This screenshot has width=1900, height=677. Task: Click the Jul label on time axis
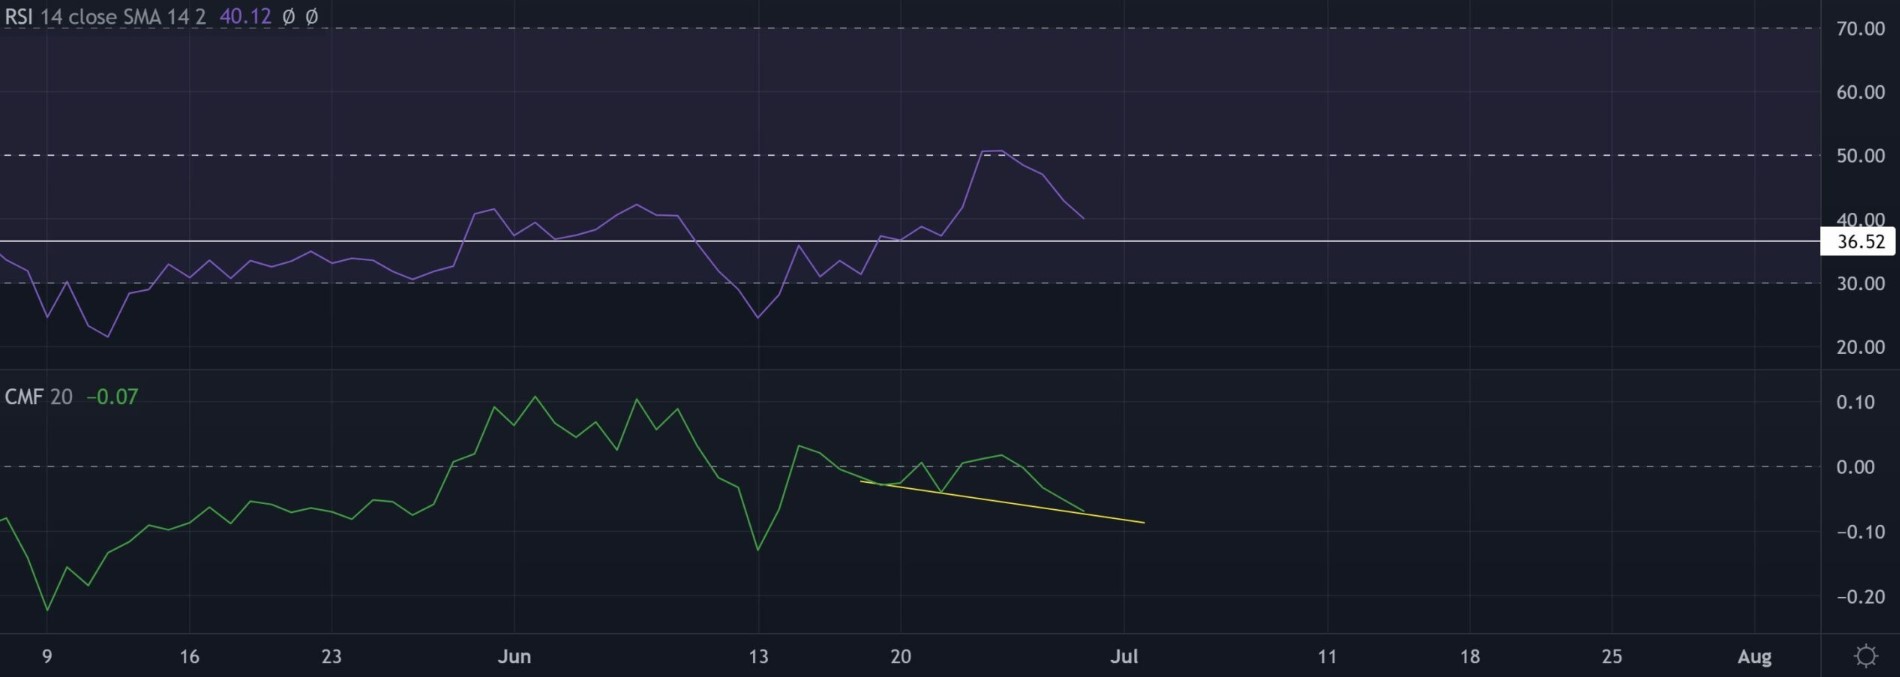point(1125,657)
